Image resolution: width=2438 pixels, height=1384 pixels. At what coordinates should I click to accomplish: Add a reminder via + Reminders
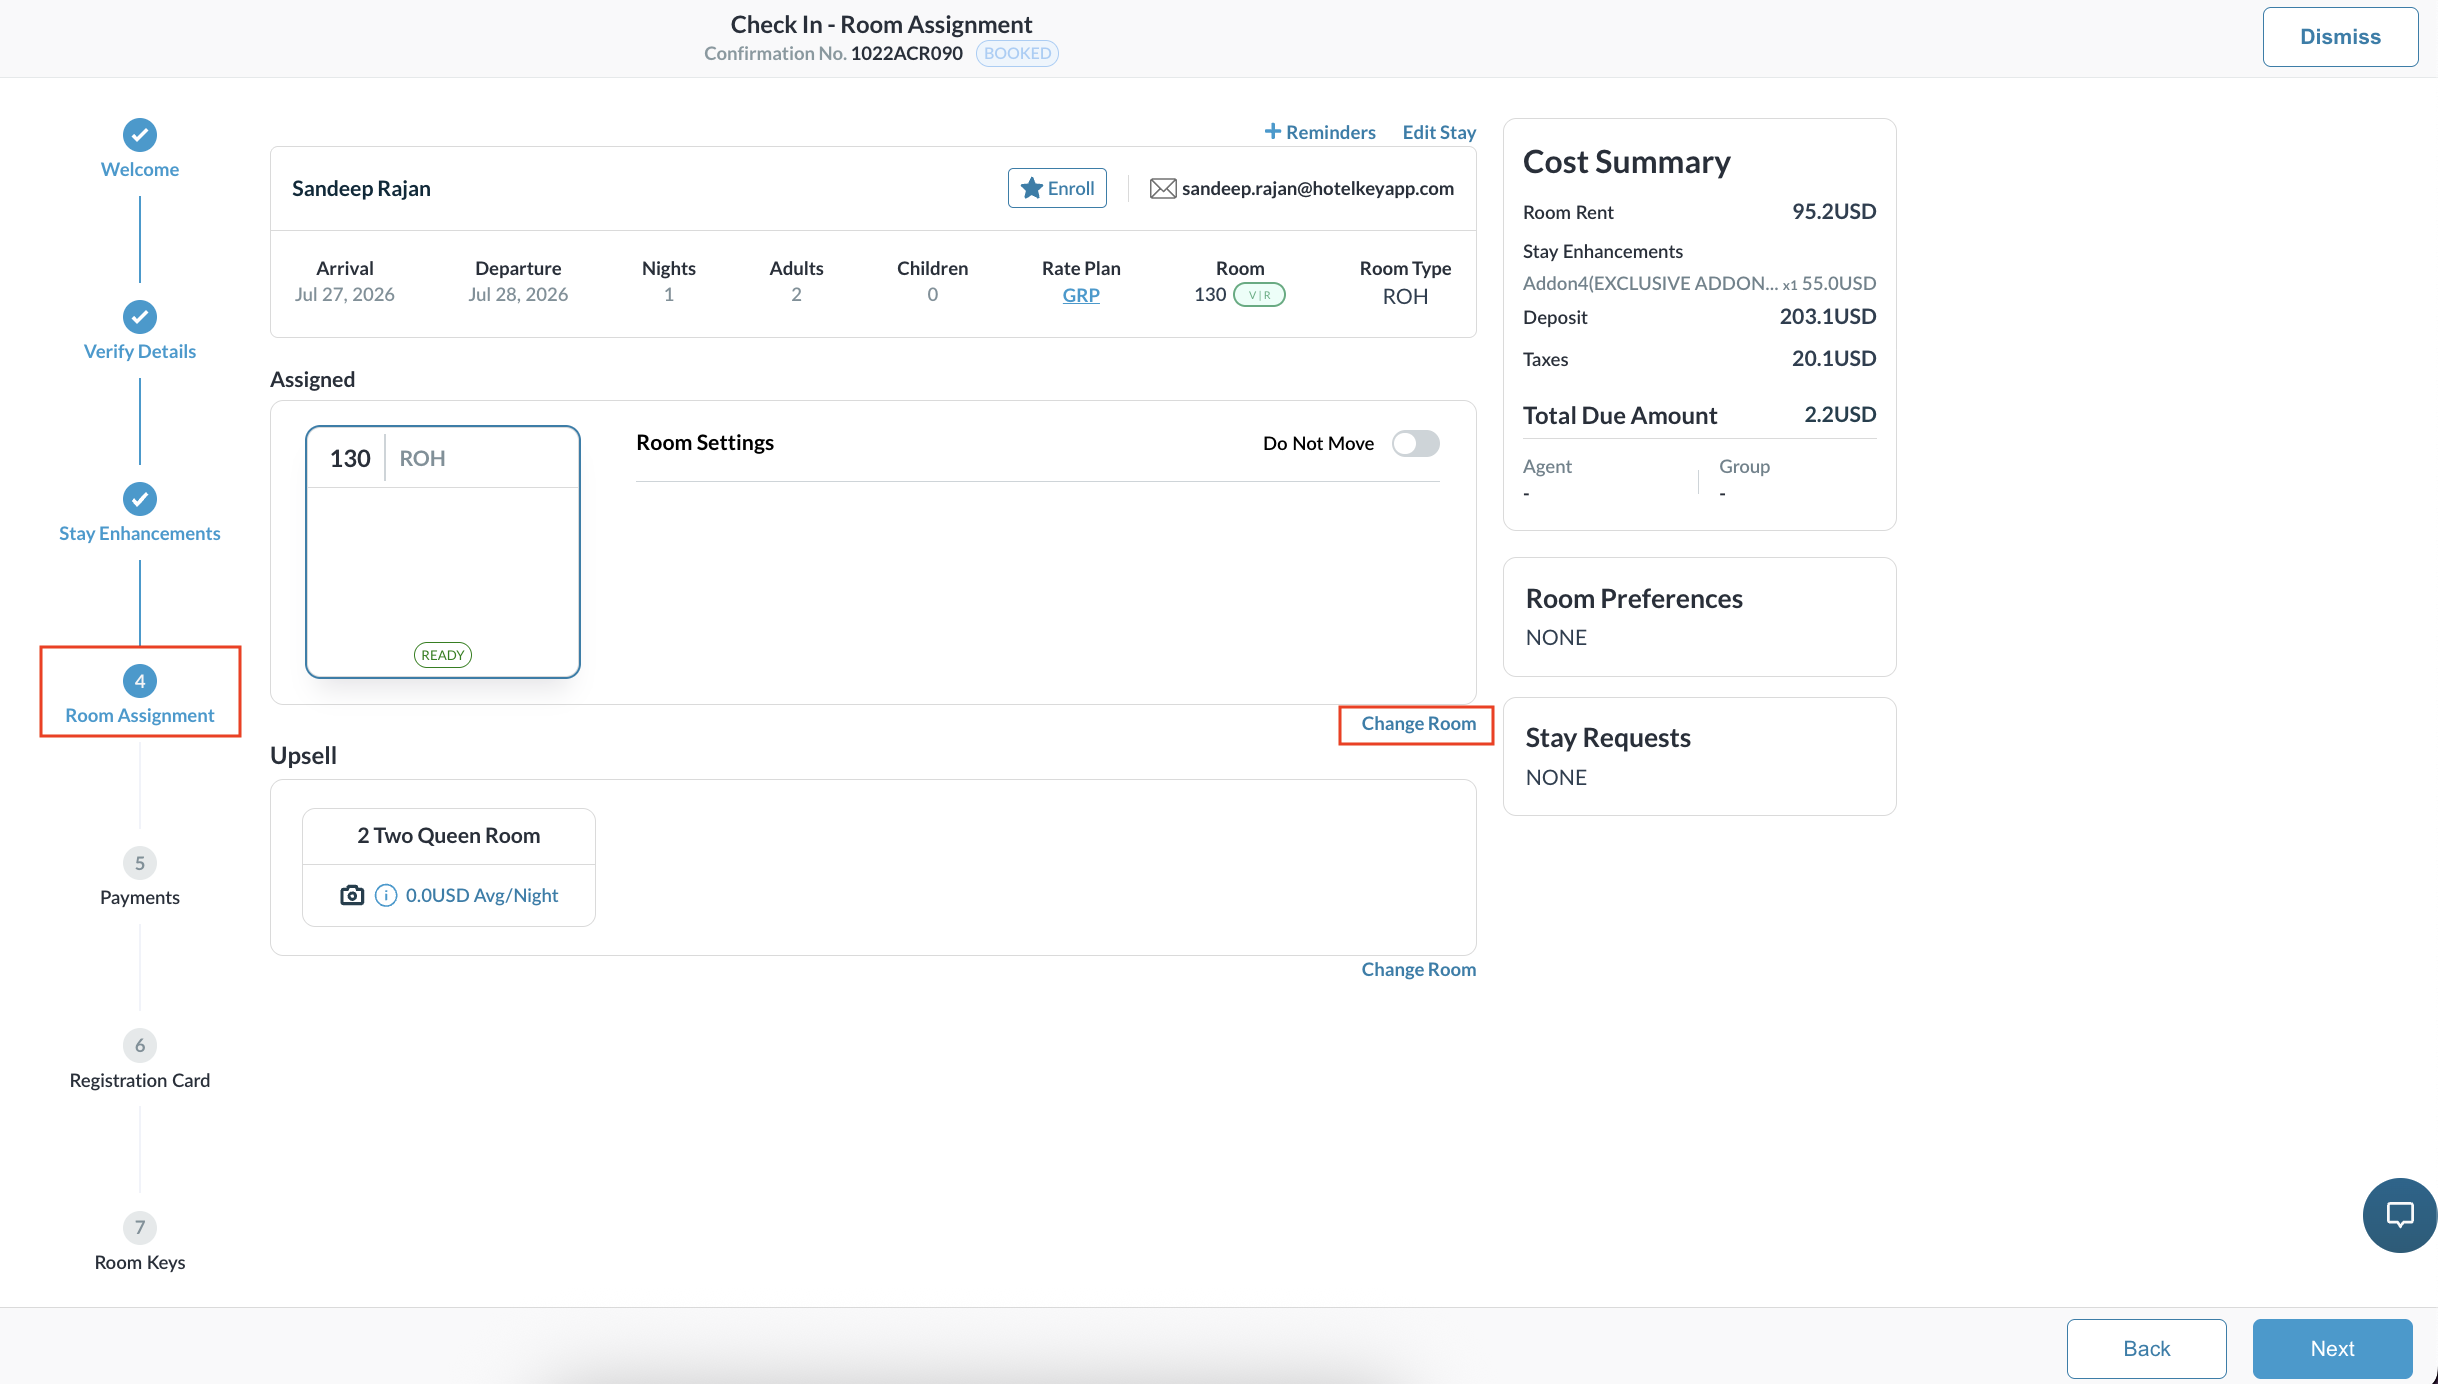point(1320,132)
